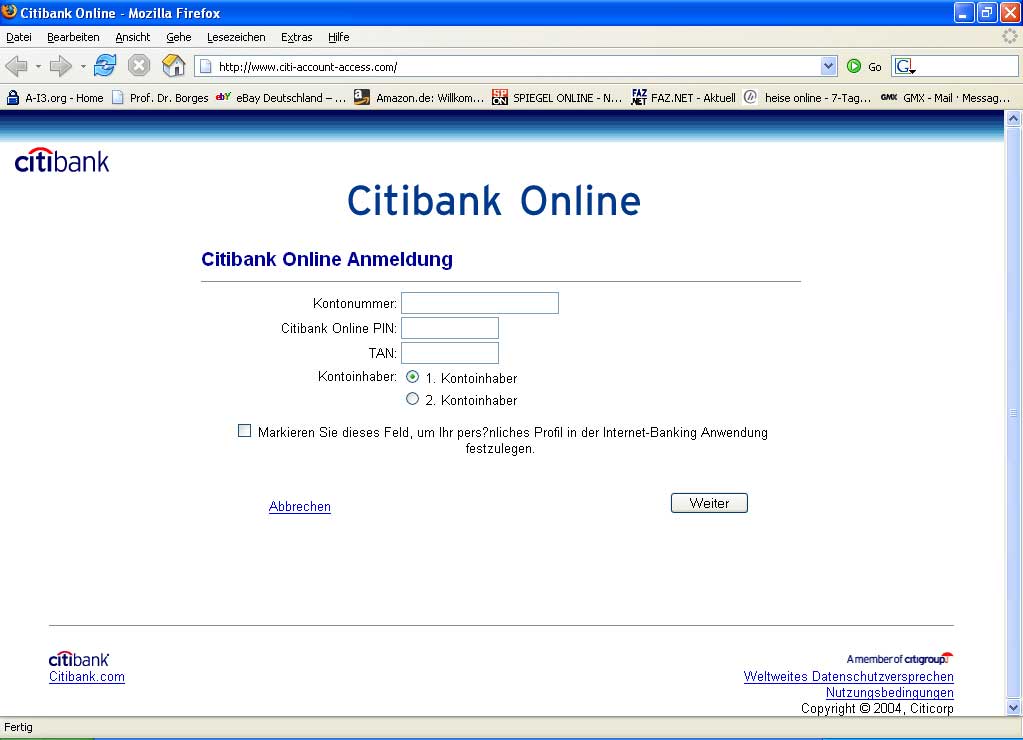Reload the page with the refresh icon
This screenshot has height=740, width=1023.
105,65
